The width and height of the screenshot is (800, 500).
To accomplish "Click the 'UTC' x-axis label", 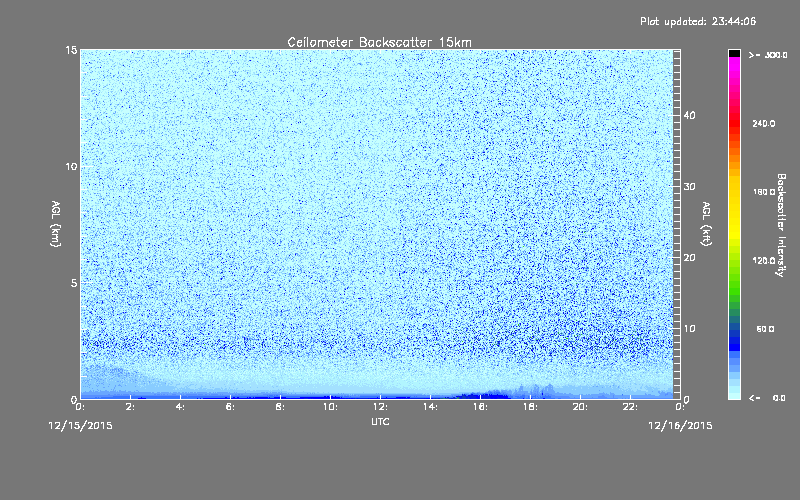I will (x=380, y=421).
